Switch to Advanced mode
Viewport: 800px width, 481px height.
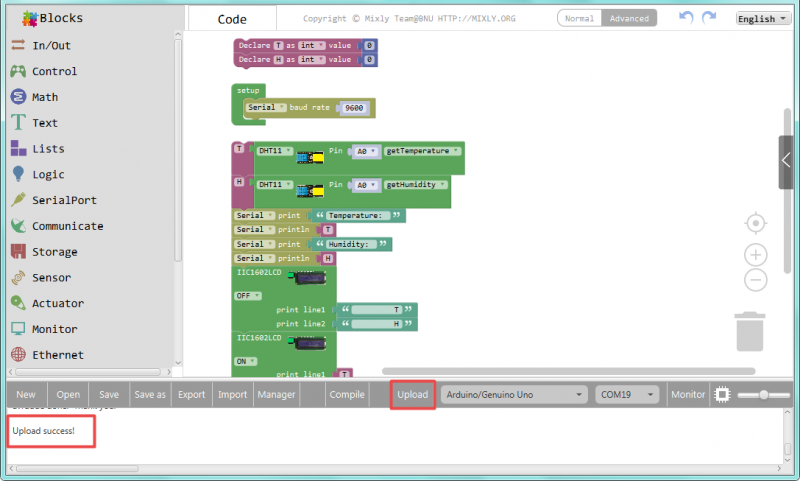click(x=630, y=19)
